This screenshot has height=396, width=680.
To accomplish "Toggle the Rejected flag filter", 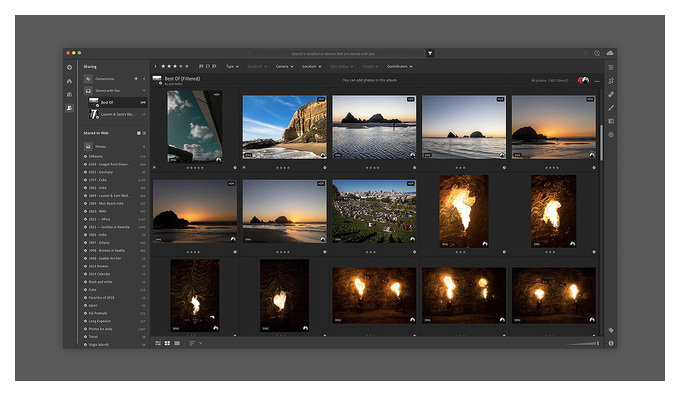I will 214,66.
